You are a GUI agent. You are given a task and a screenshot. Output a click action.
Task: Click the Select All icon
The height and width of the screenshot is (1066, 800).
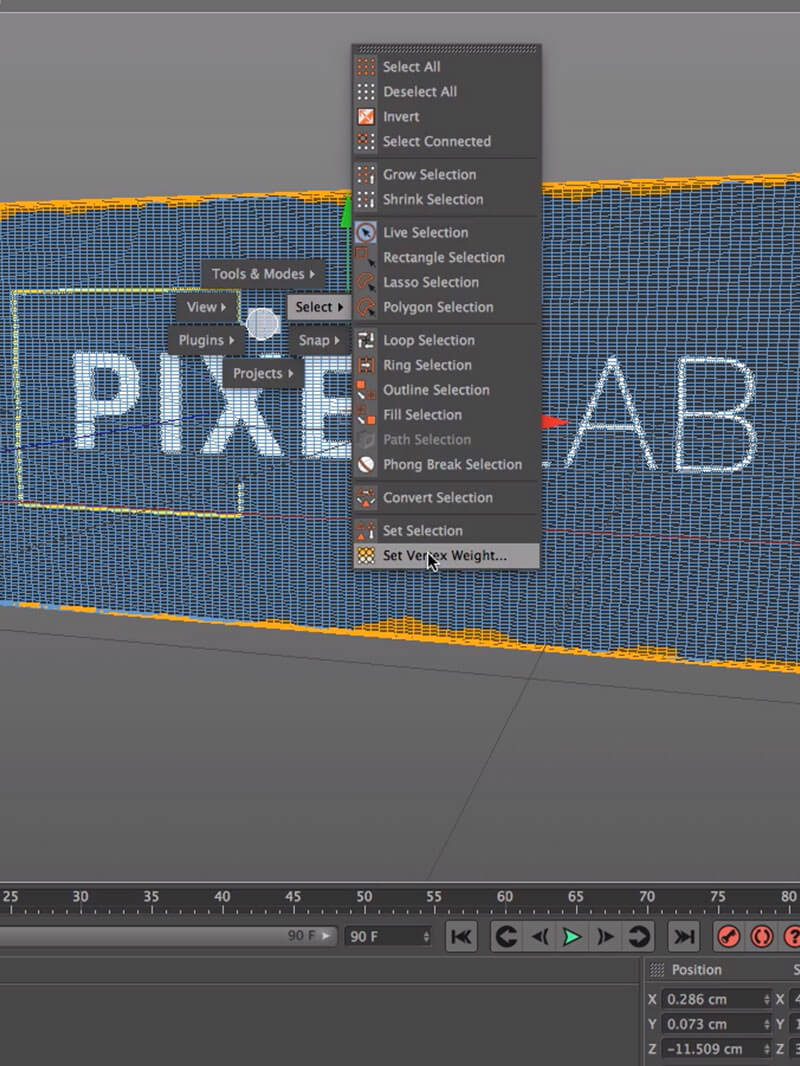(x=366, y=67)
